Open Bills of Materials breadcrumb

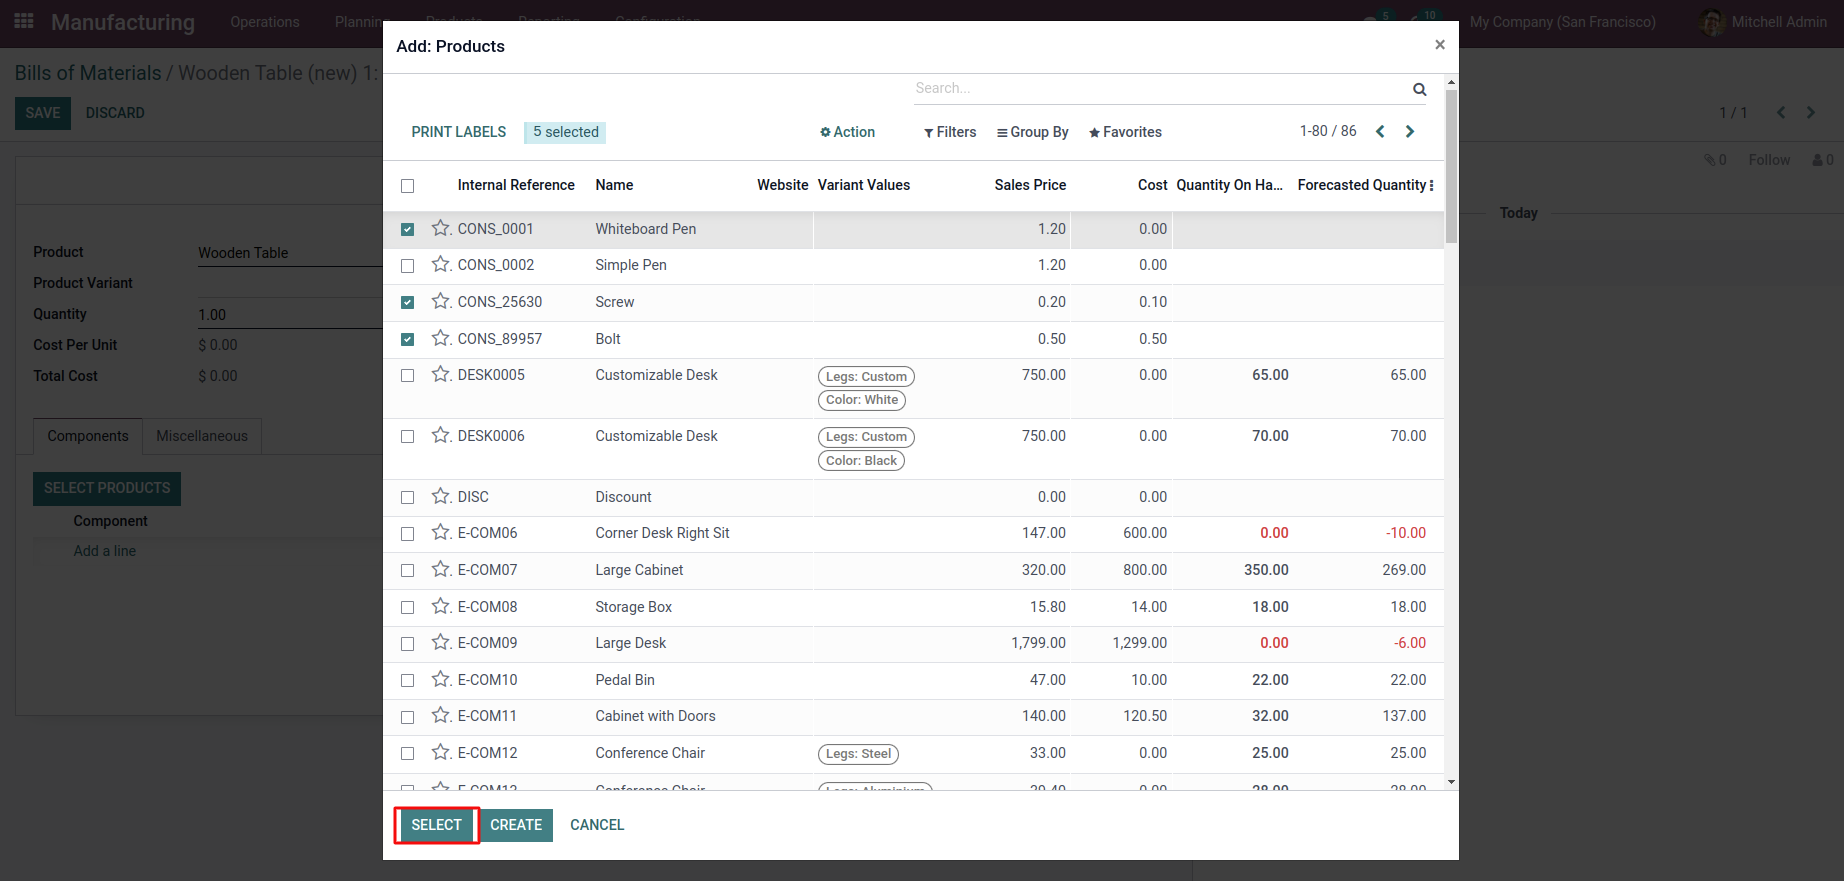(x=88, y=73)
